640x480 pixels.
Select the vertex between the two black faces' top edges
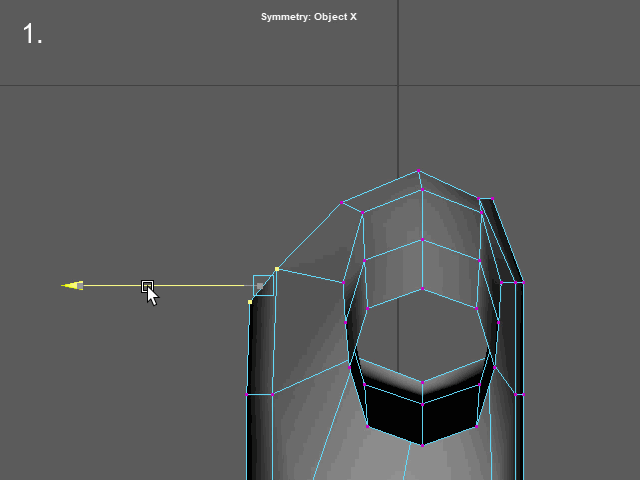[x=422, y=405]
